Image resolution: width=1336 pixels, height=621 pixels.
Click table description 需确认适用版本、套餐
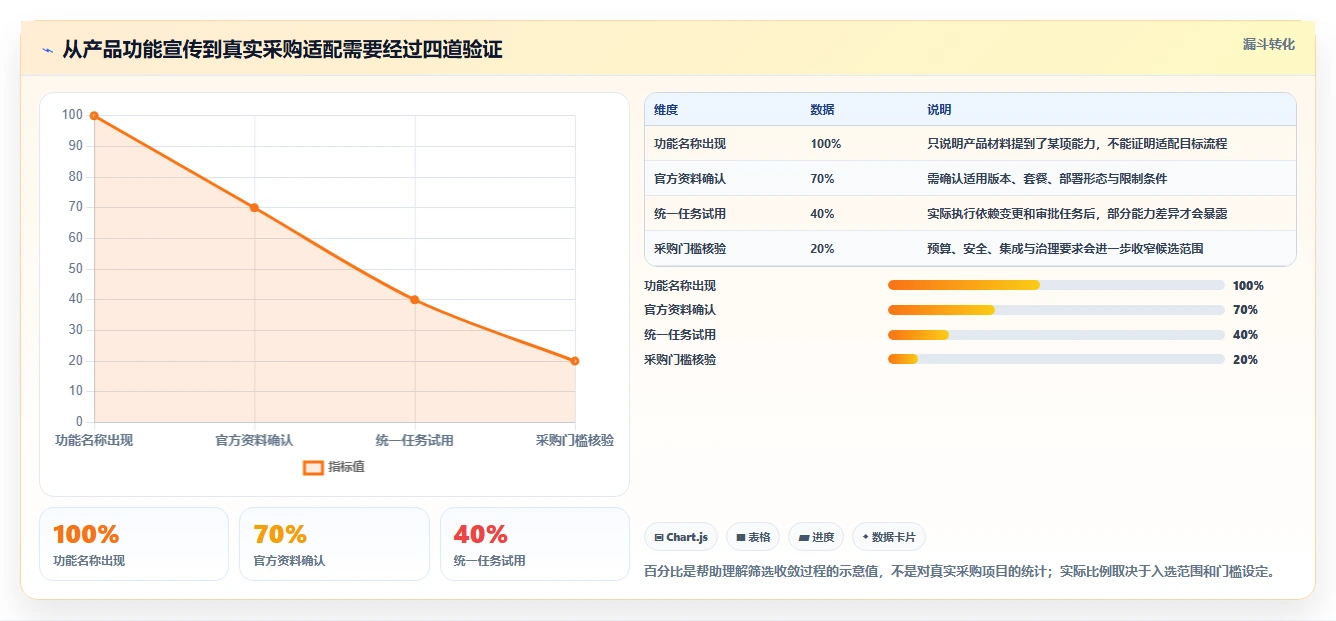coord(1047,179)
